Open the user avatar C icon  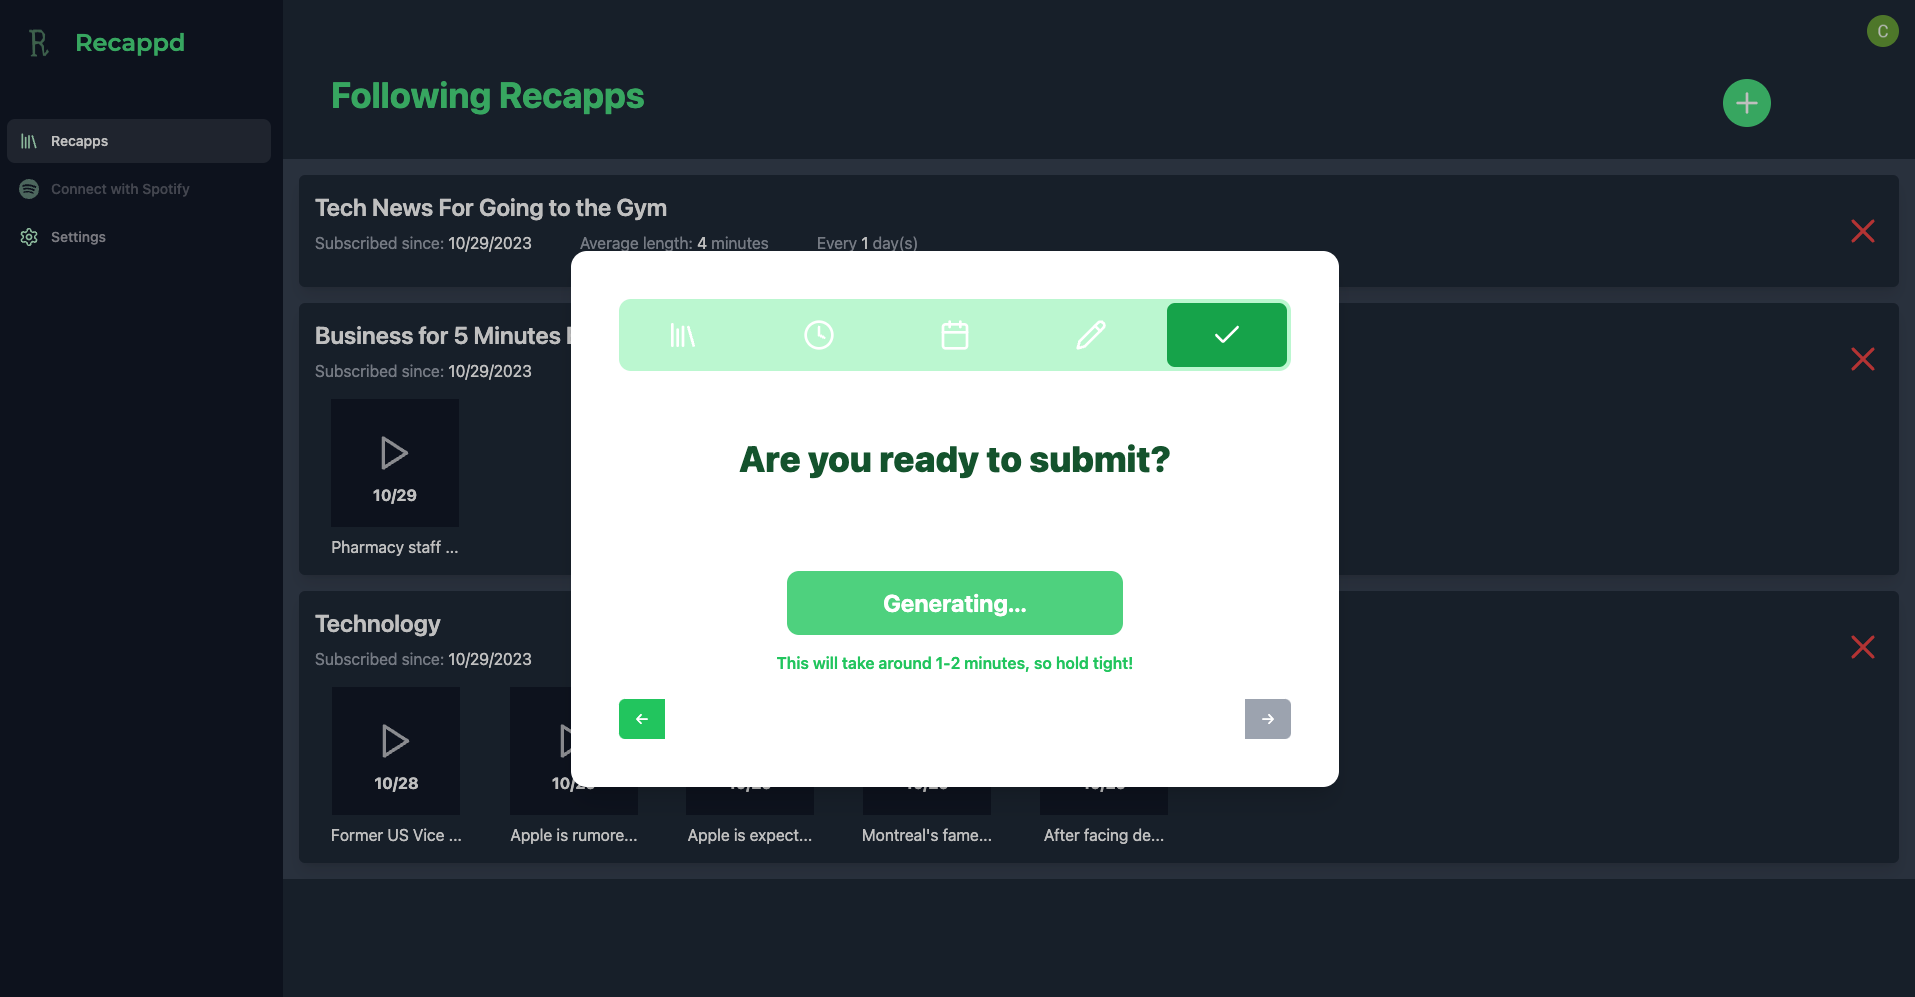pos(1883,31)
